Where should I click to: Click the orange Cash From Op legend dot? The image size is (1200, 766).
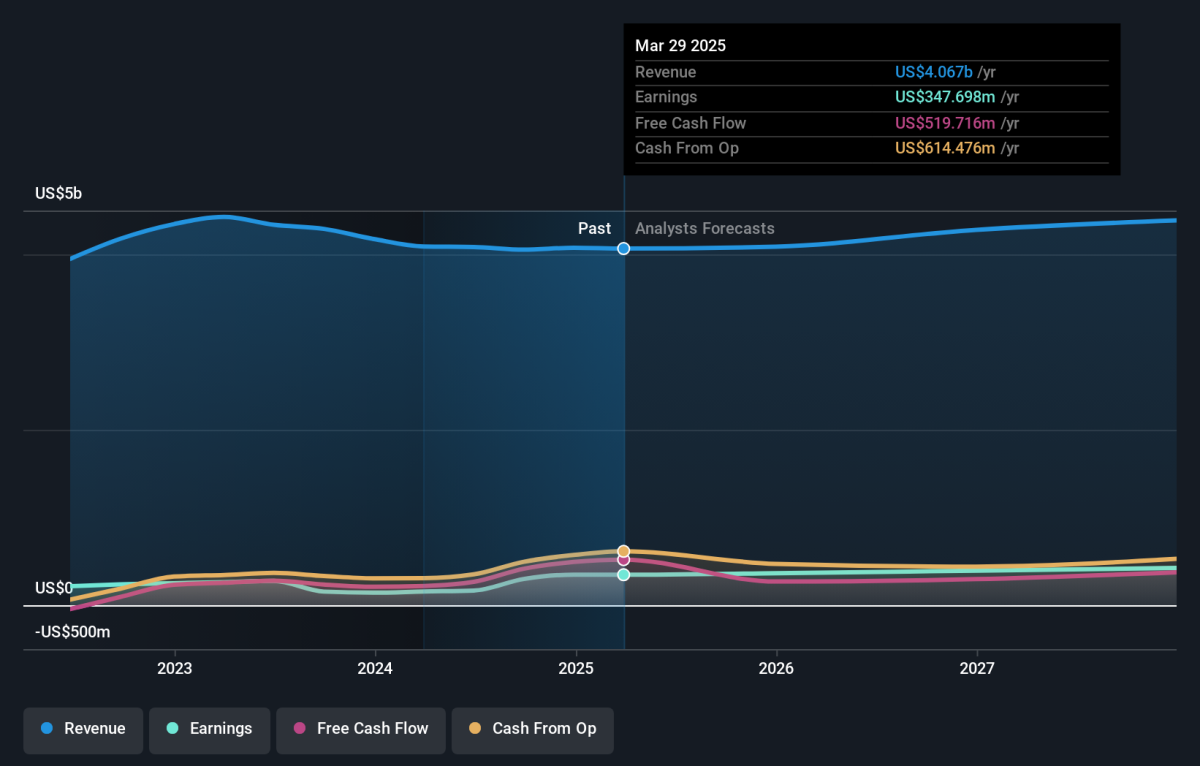point(475,729)
